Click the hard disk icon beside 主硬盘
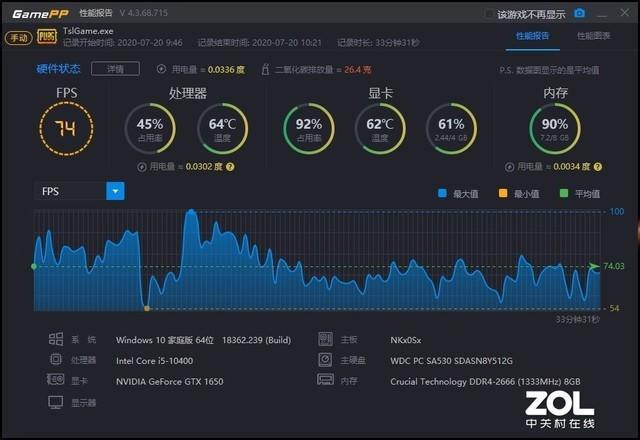640x440 pixels. [x=325, y=359]
